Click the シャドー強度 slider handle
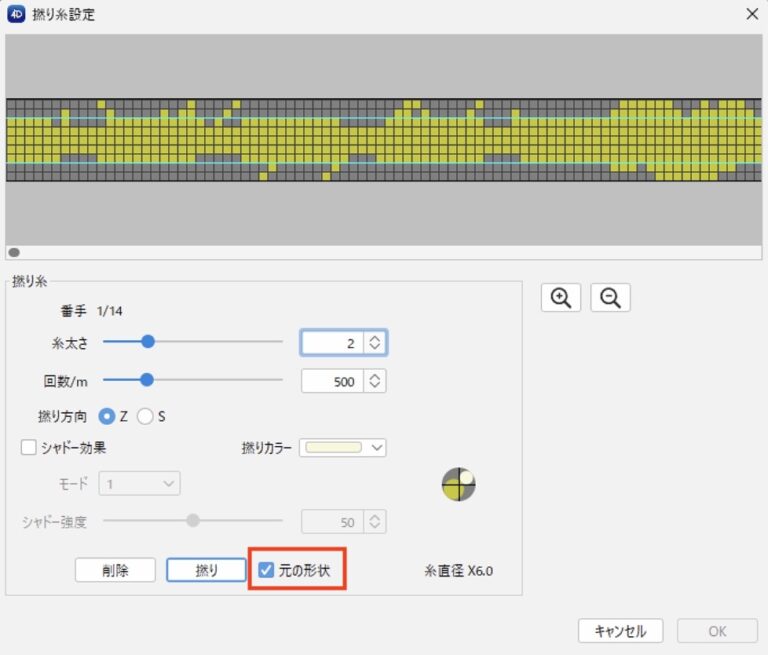 pyautogui.click(x=193, y=520)
